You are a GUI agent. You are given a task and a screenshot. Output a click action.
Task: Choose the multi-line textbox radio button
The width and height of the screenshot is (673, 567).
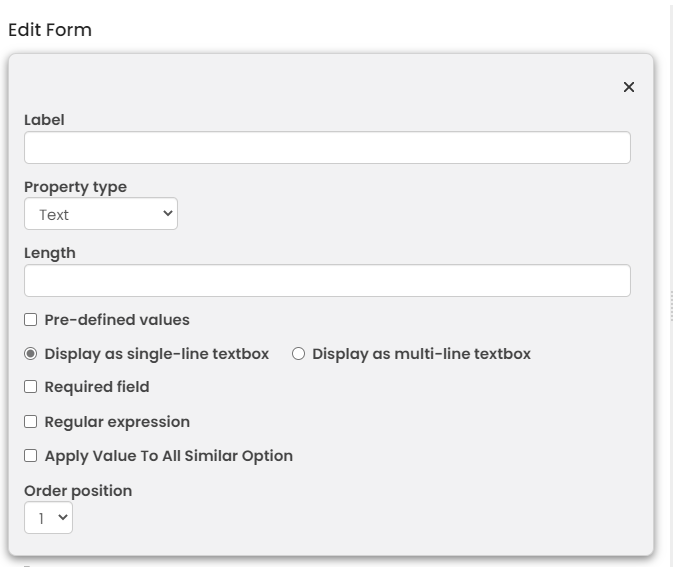point(298,354)
